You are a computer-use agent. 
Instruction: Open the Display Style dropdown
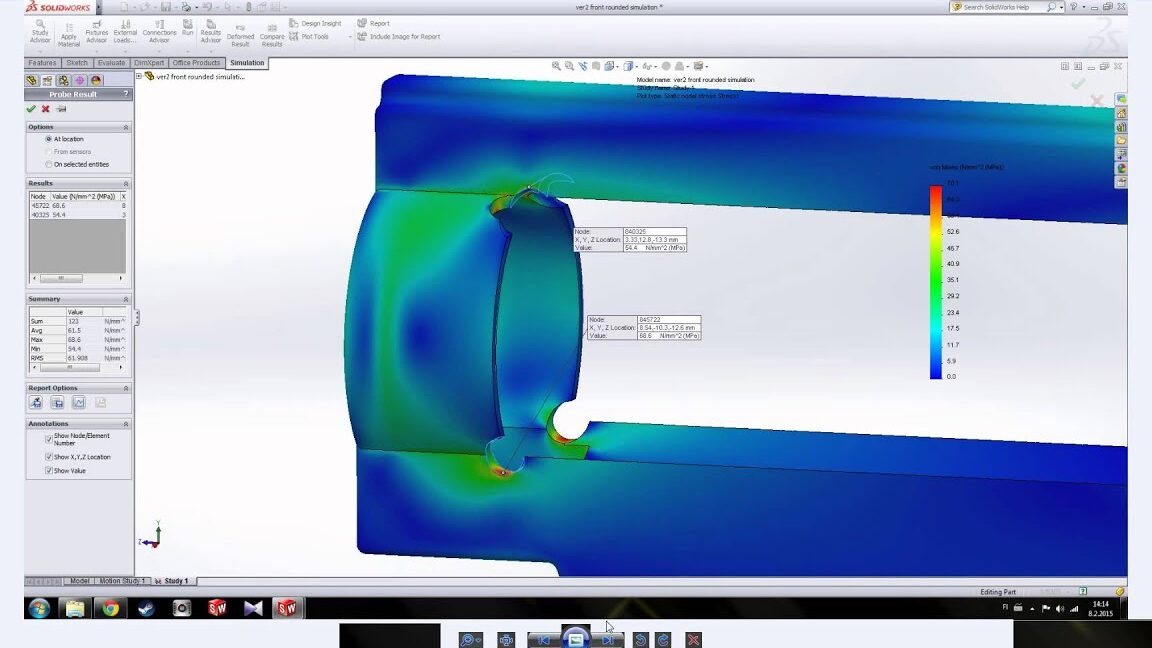coord(630,66)
